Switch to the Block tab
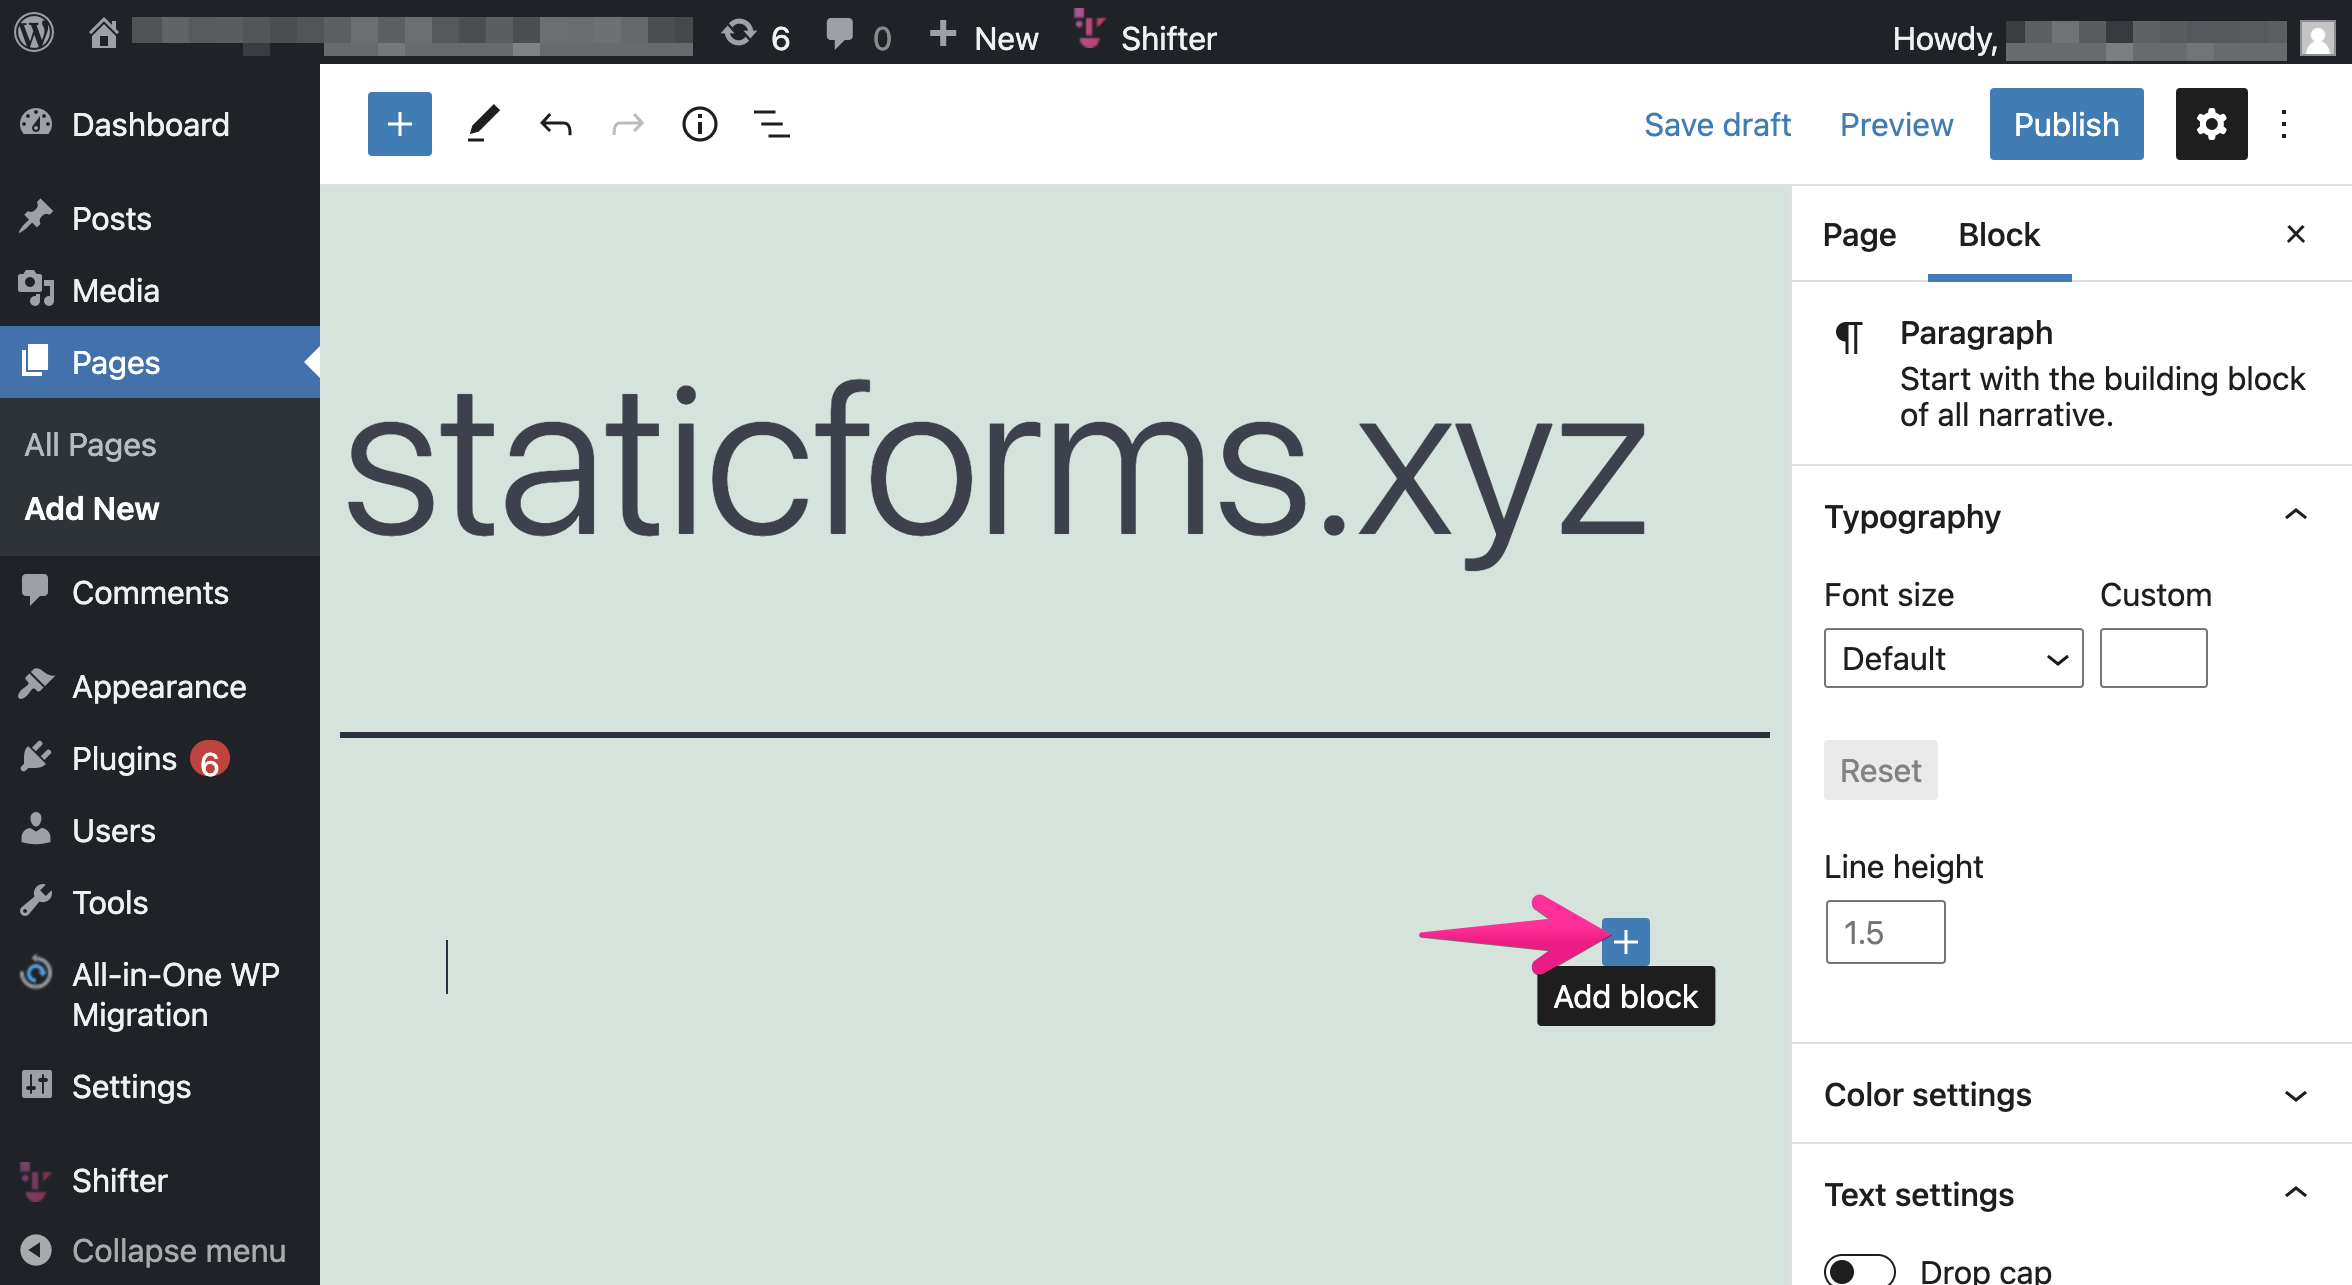Viewport: 2352px width, 1285px height. [x=1999, y=234]
